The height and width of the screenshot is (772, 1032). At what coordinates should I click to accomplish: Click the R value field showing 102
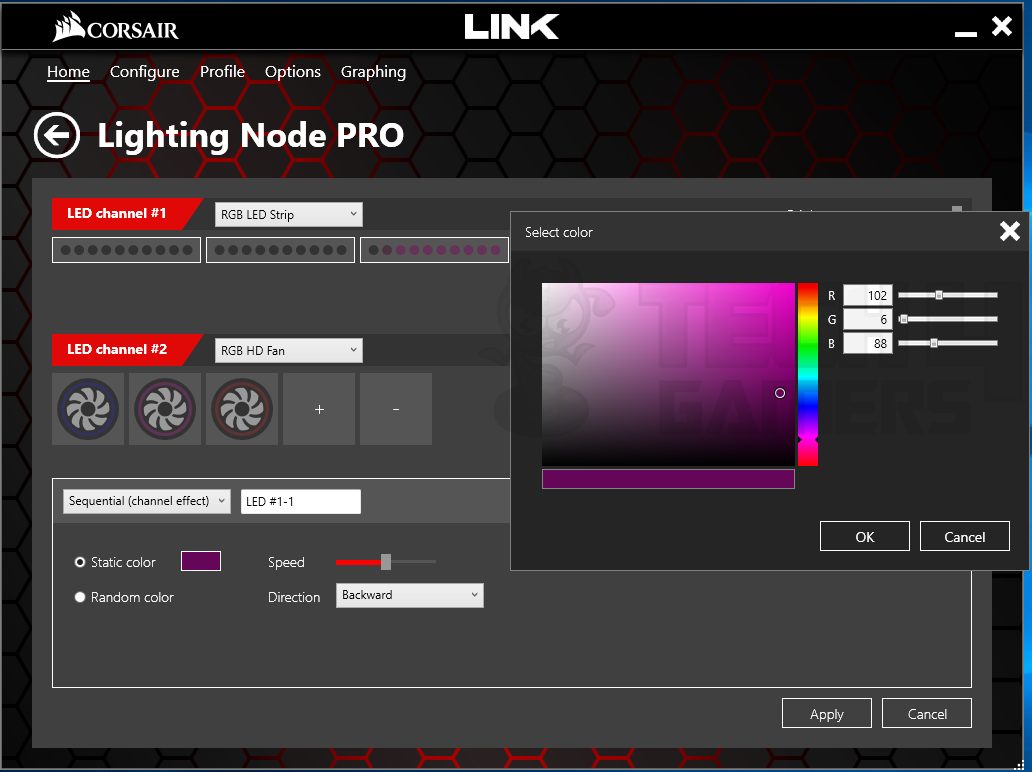(x=867, y=296)
